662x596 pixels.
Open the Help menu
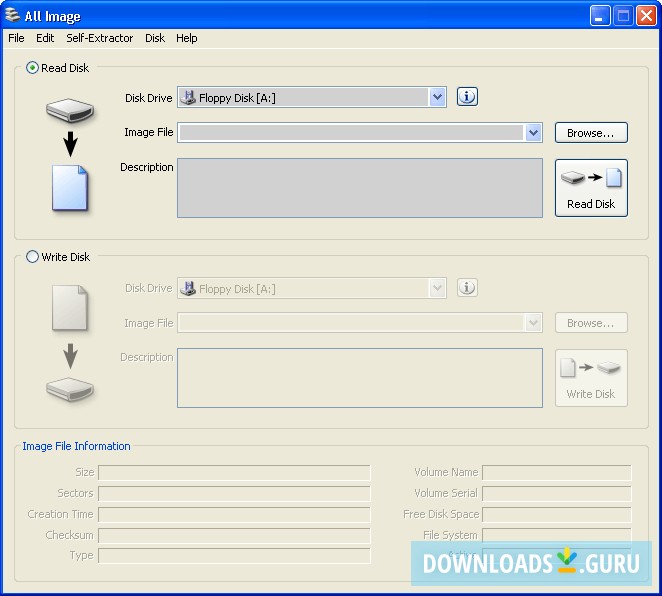pos(187,38)
